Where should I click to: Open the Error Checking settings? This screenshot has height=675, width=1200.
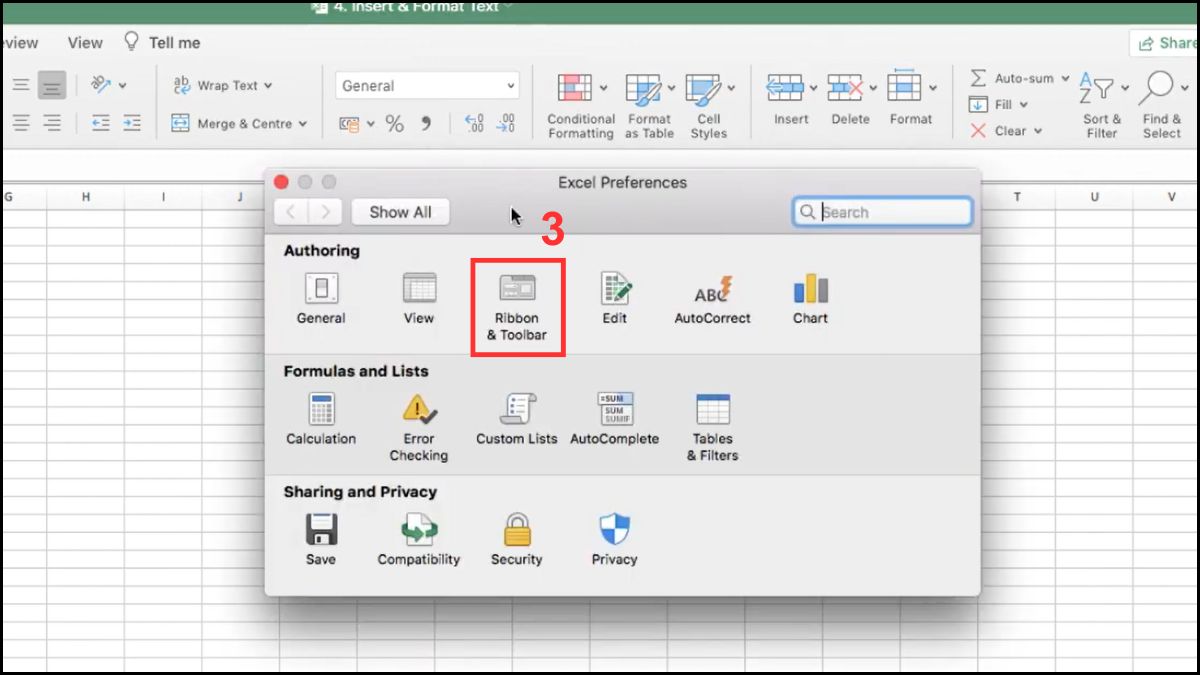click(x=418, y=417)
